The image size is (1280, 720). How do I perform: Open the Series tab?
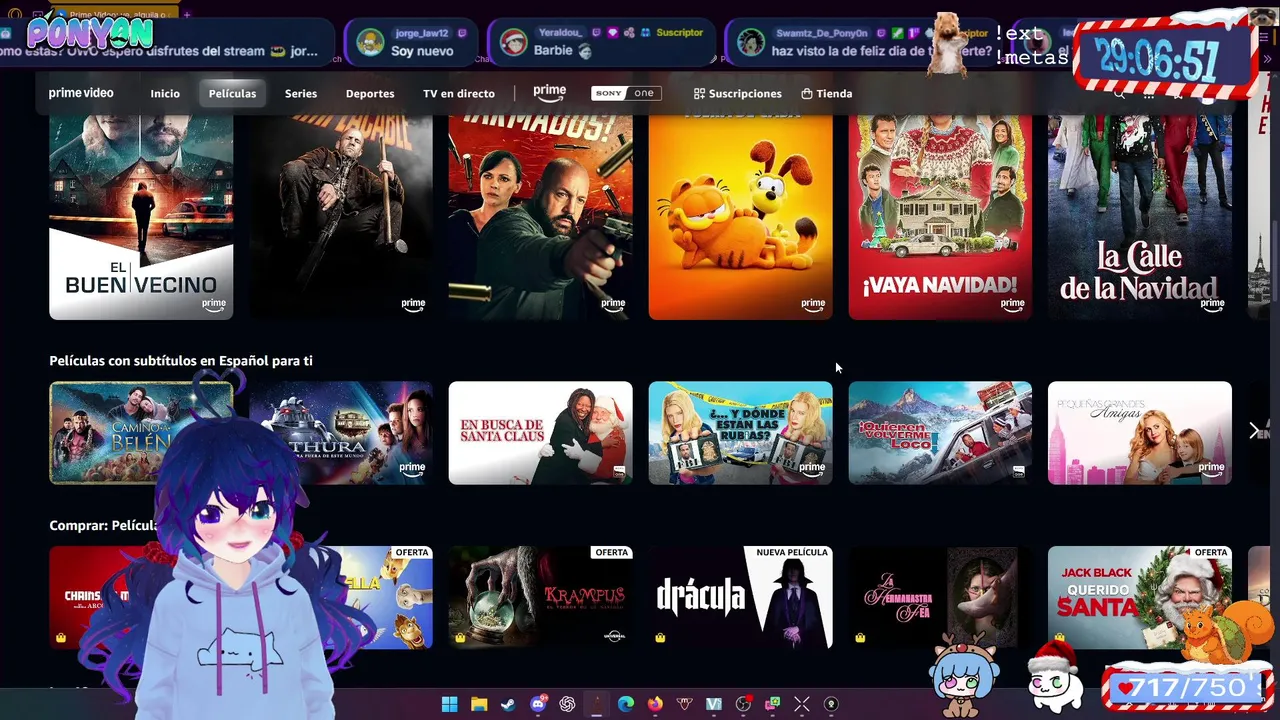click(x=301, y=93)
